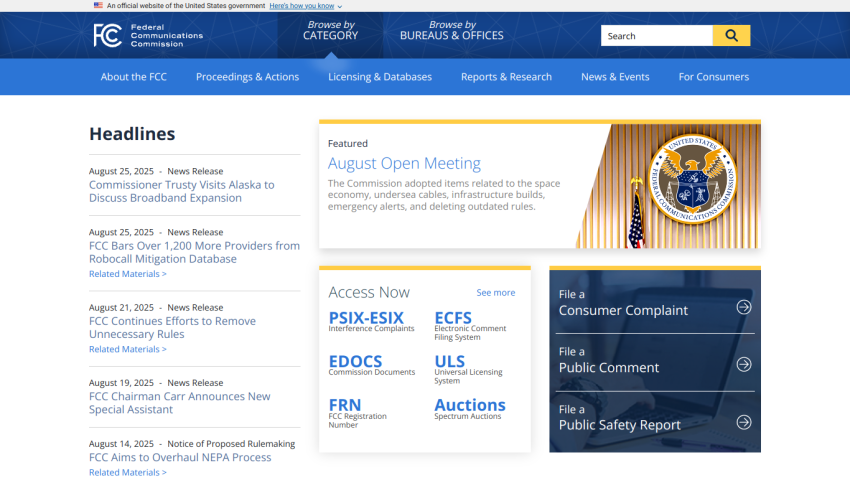
Task: Open Related Materials under NEPA Process headline
Action: click(x=127, y=473)
